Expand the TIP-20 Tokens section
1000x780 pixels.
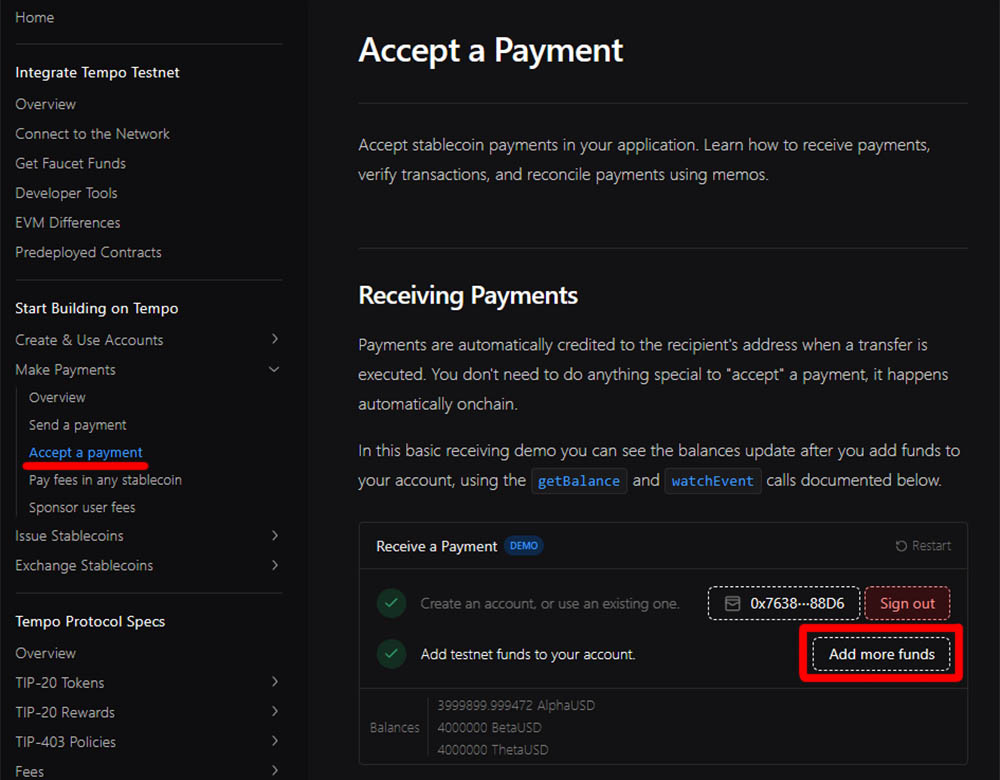[275, 683]
